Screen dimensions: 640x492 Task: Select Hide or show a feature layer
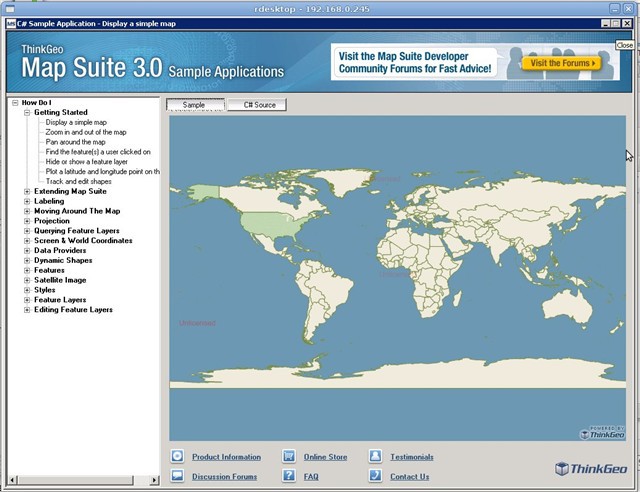(87, 162)
